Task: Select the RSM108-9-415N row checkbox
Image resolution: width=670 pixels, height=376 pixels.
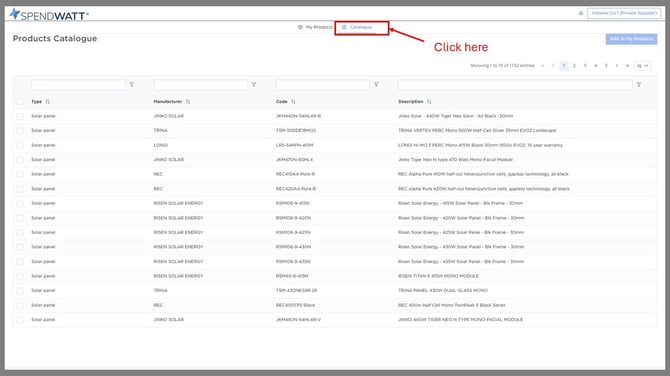Action: (x=20, y=203)
